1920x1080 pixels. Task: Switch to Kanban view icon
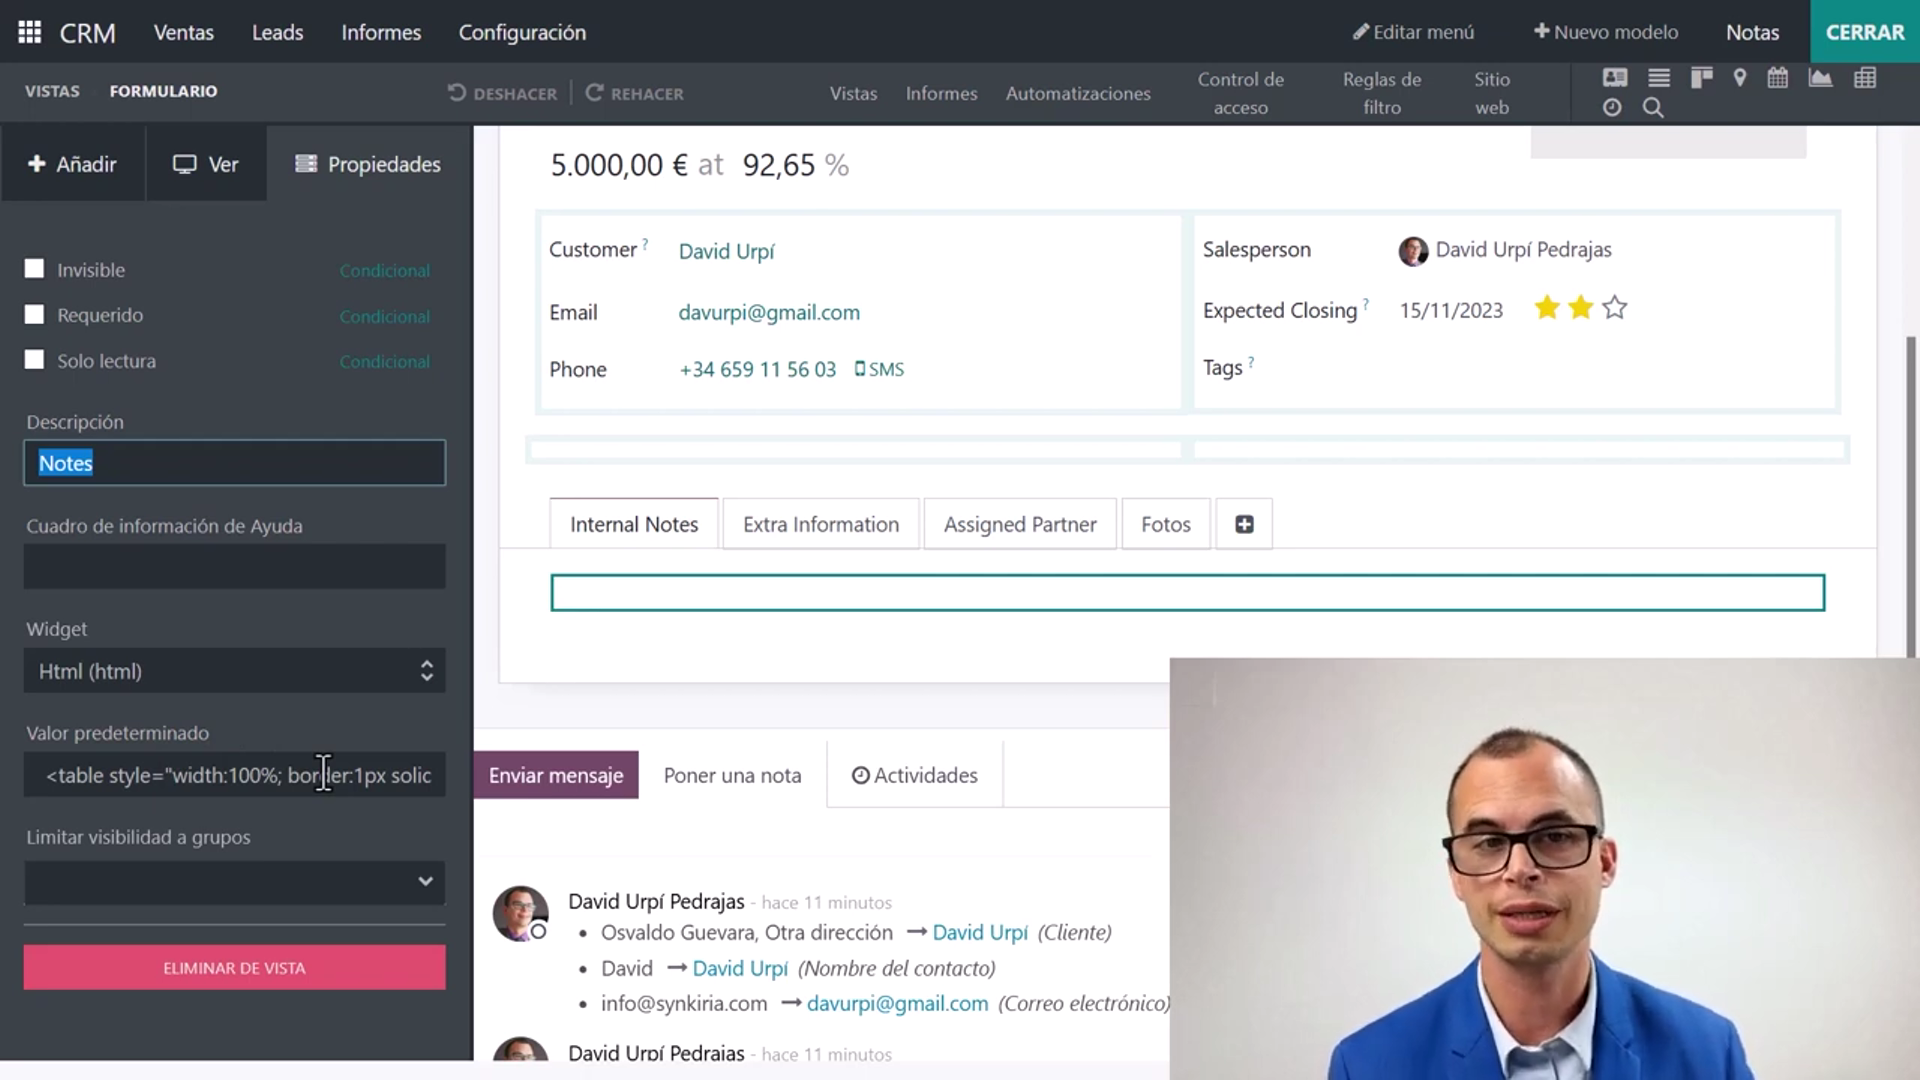pos(1701,78)
